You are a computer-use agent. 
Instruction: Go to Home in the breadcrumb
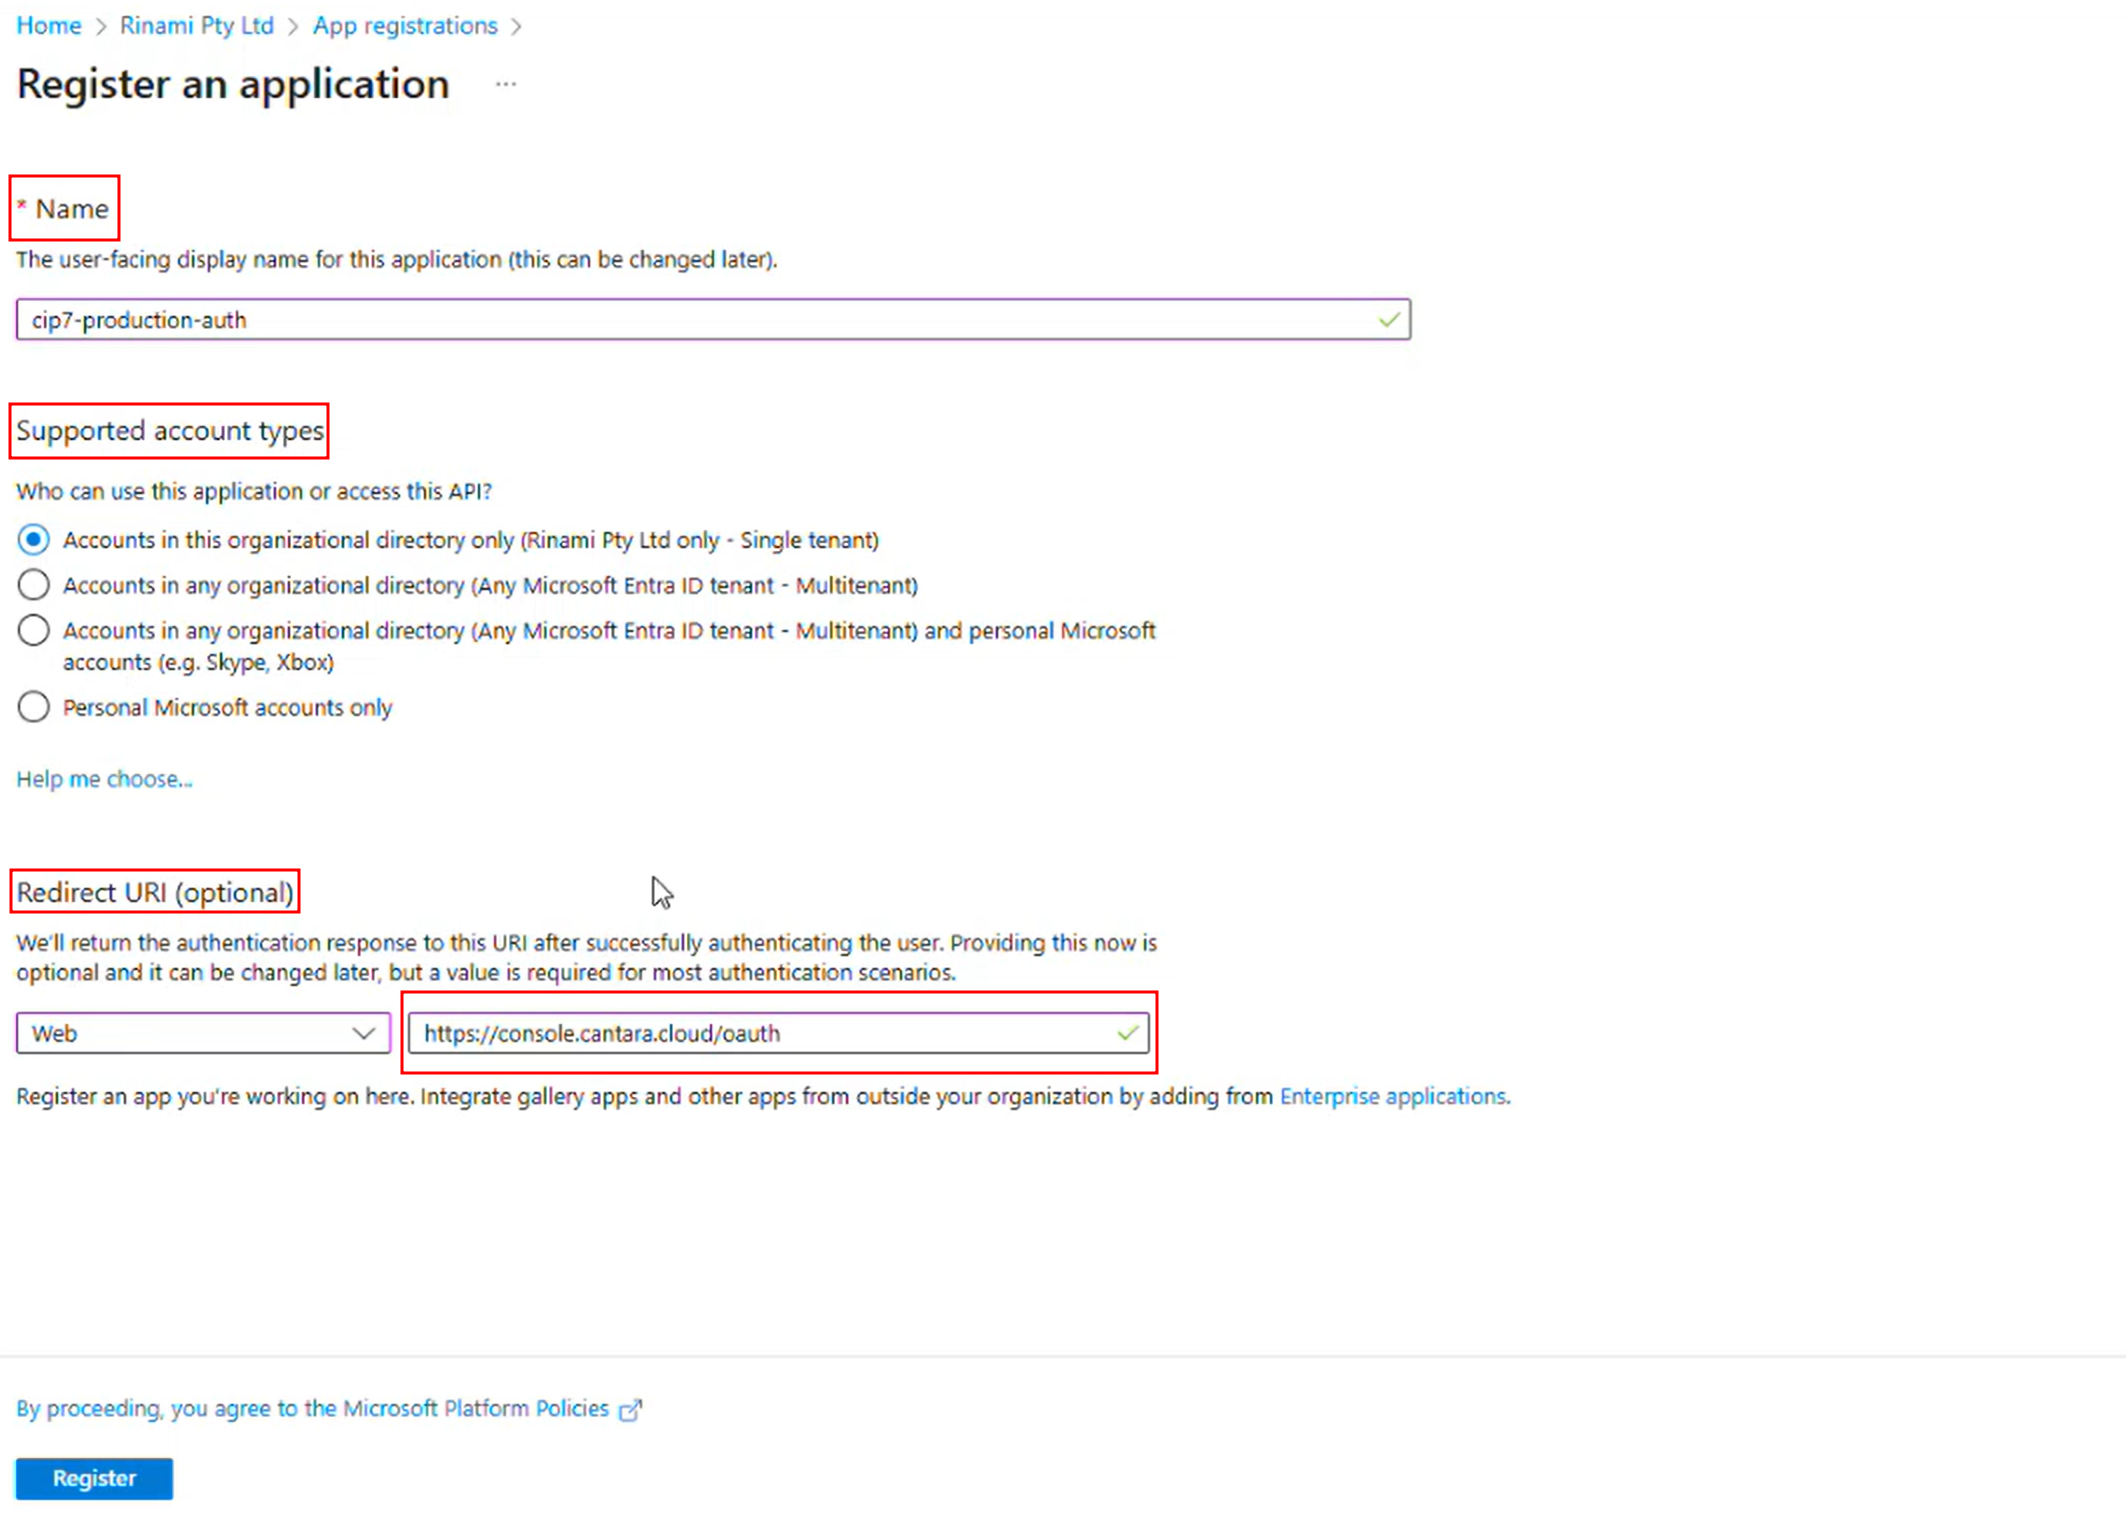click(49, 26)
